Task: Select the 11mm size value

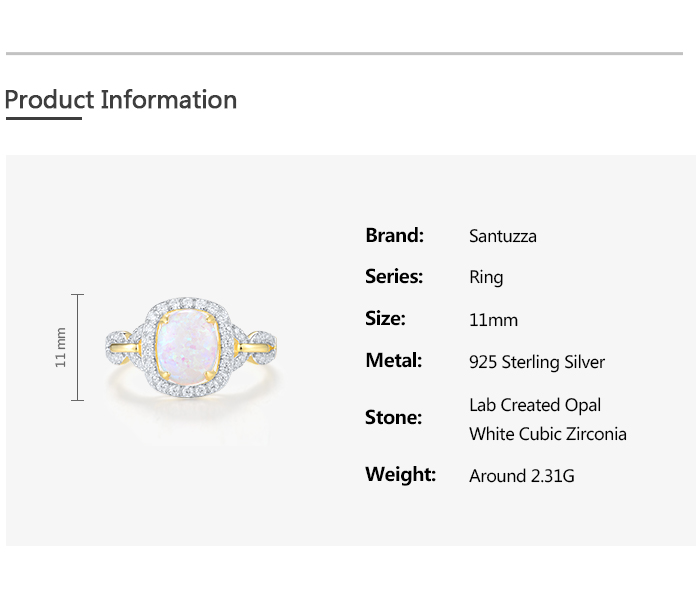Action: coord(493,320)
